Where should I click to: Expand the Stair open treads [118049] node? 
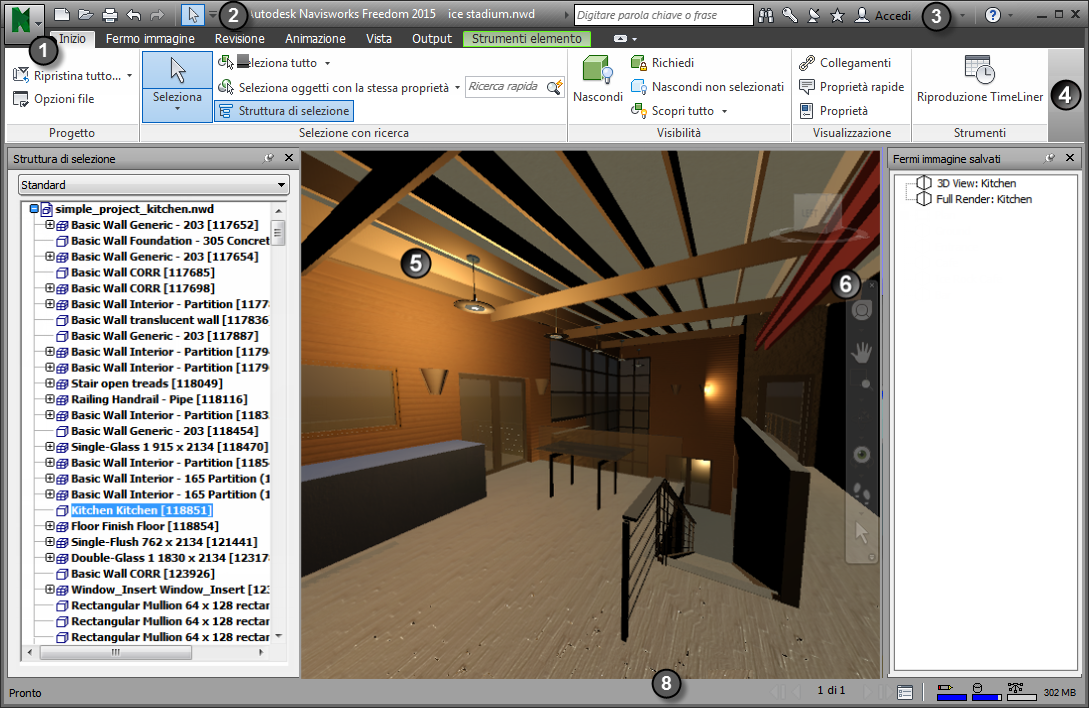[50, 383]
